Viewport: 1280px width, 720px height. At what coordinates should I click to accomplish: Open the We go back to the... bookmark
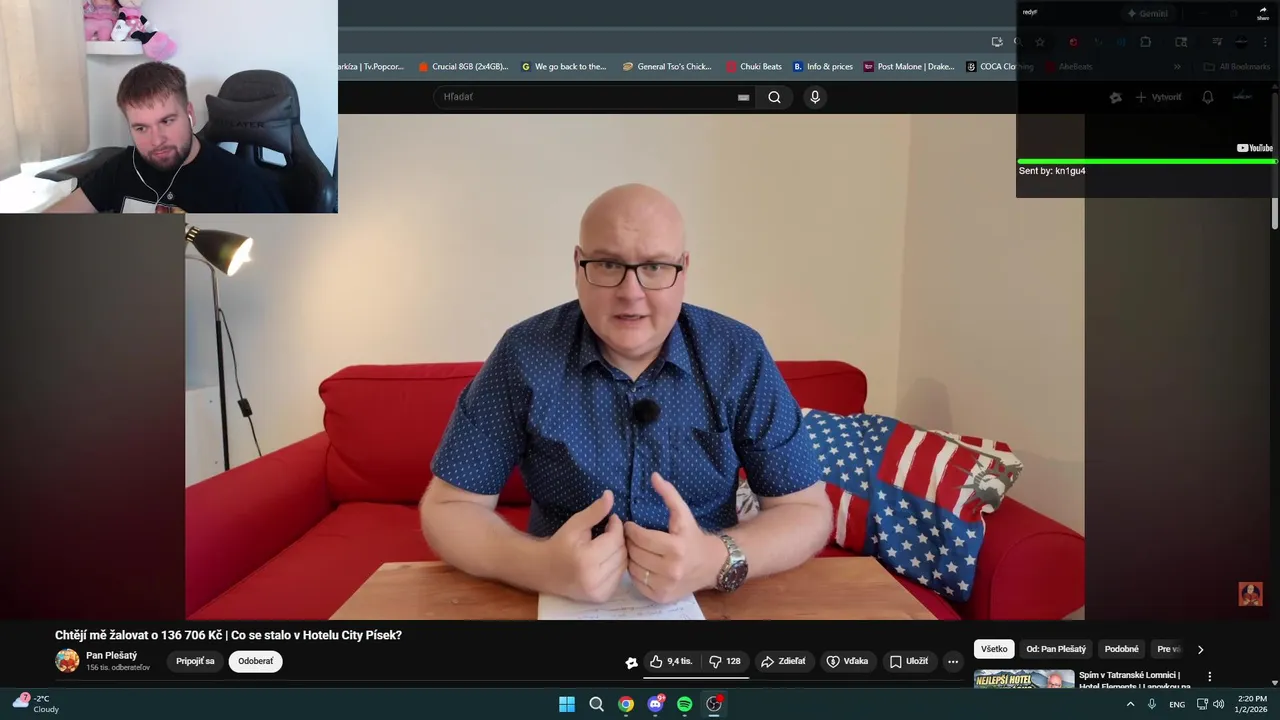(564, 67)
